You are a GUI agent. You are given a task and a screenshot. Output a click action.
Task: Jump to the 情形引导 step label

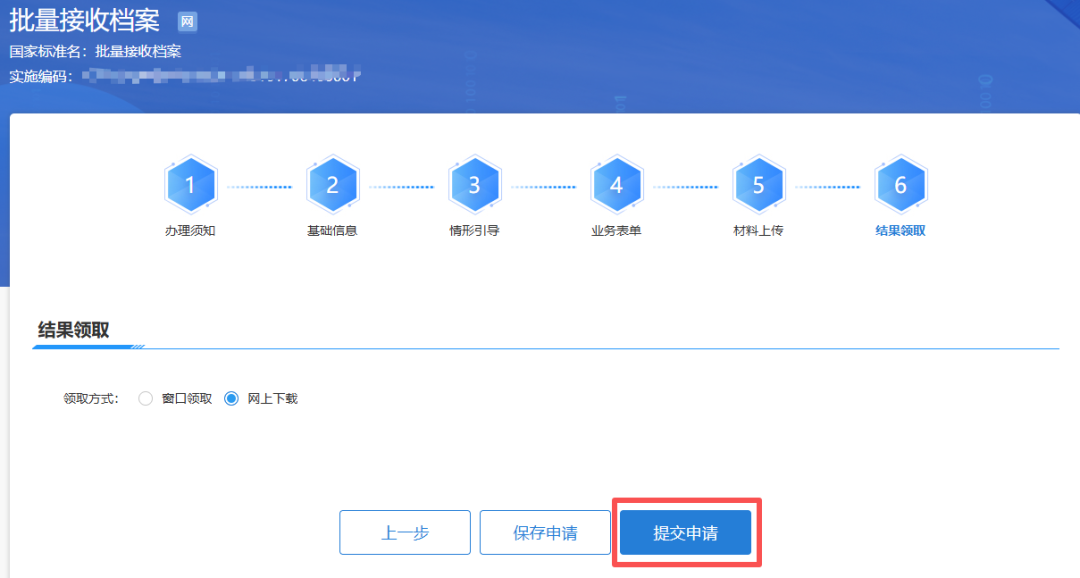pyautogui.click(x=474, y=230)
